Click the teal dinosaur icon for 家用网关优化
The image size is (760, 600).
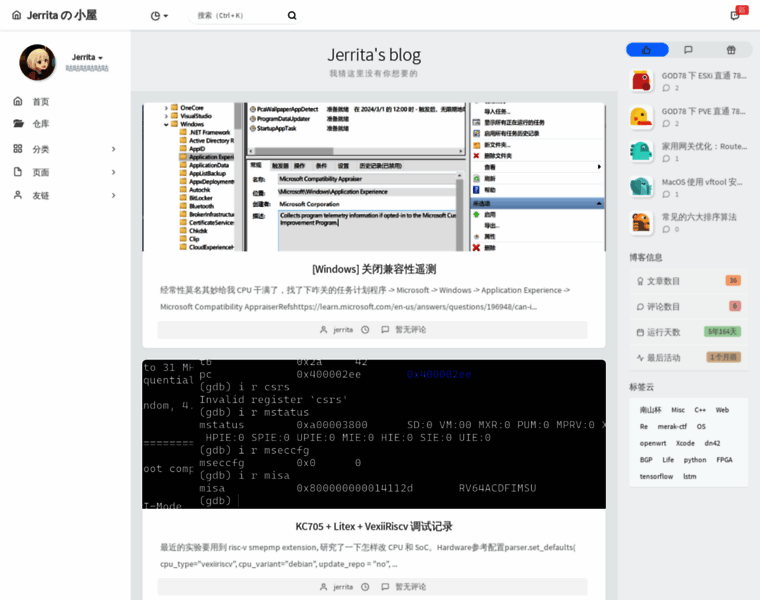(641, 151)
